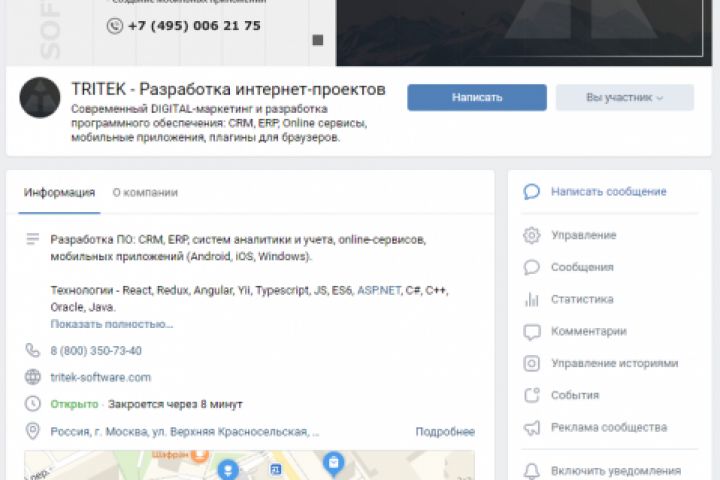Open Статистика in the sidebar menu
This screenshot has width=720, height=480.
[582, 299]
